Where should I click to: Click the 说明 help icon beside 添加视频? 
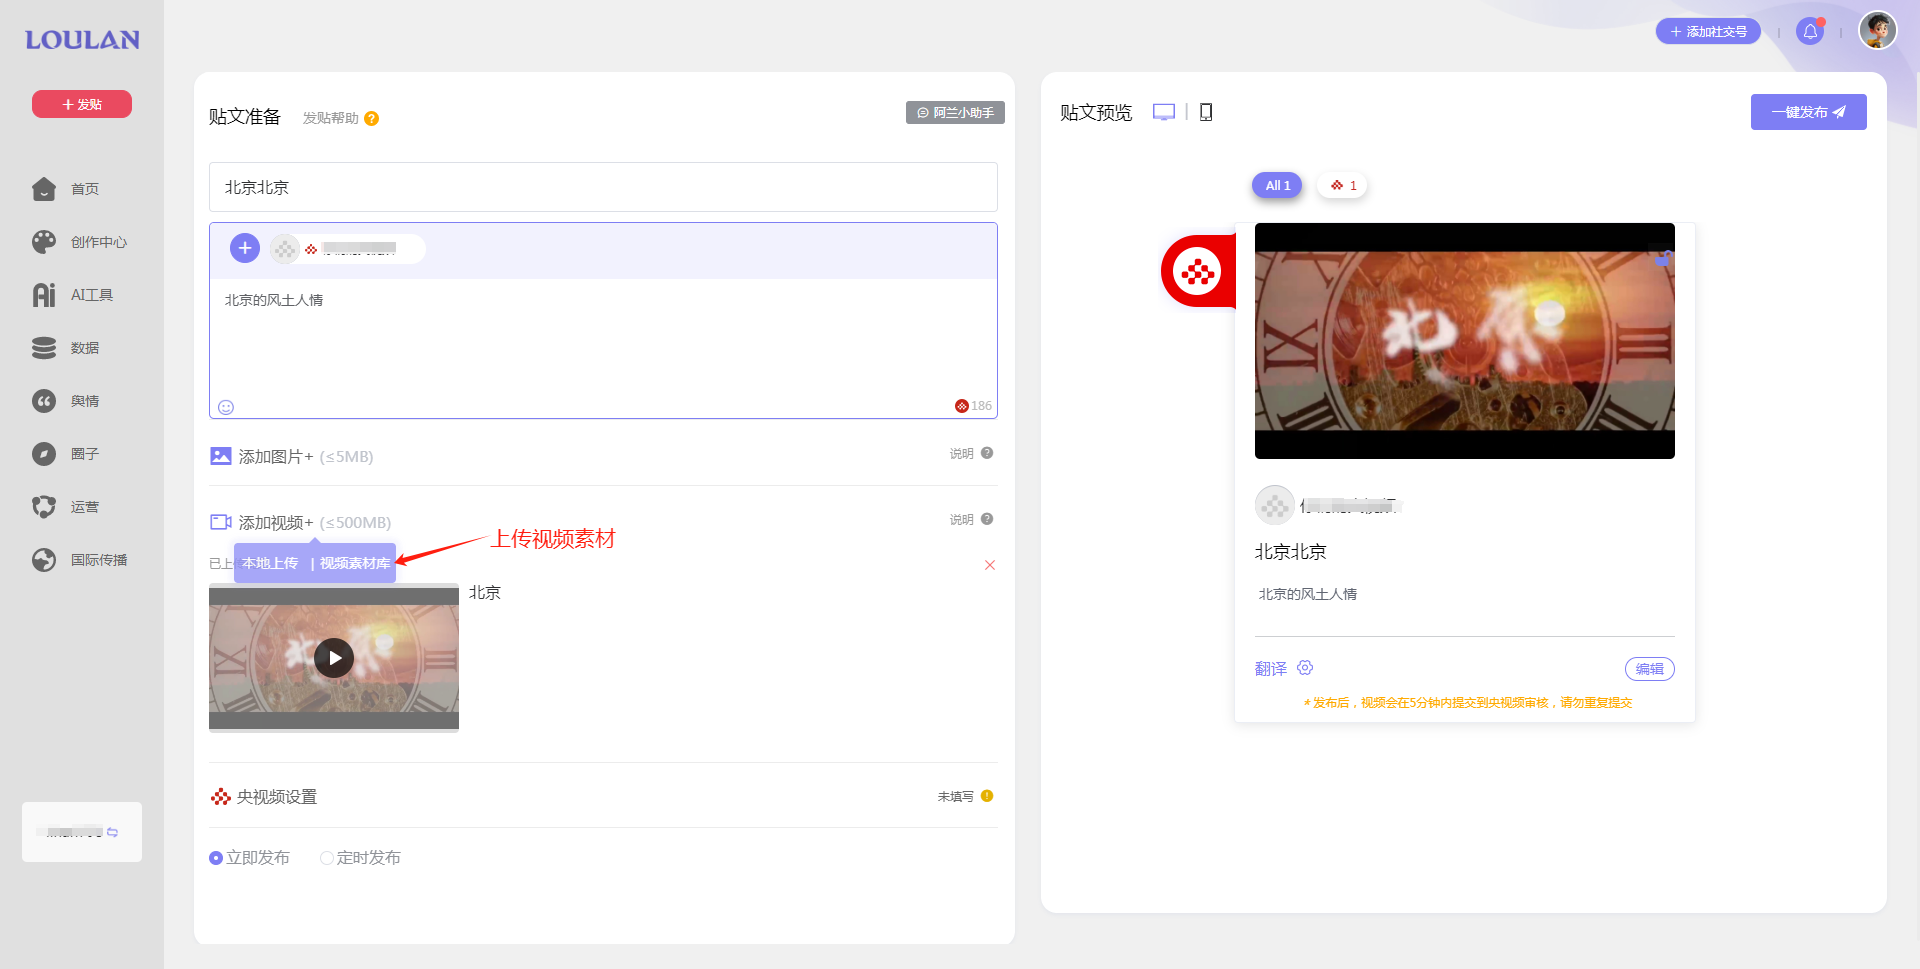pos(987,519)
